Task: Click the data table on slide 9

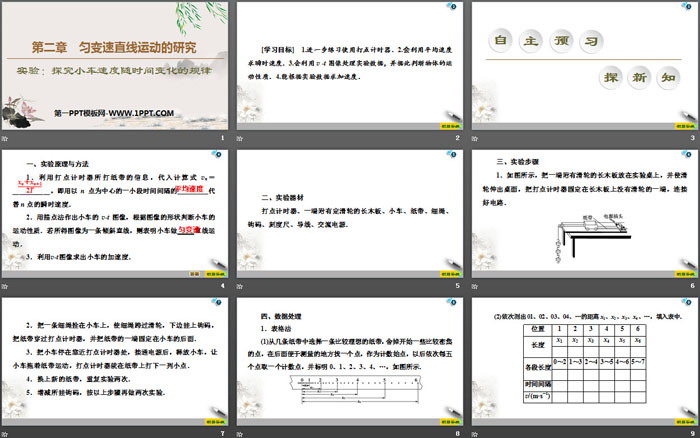Action: 584,363
